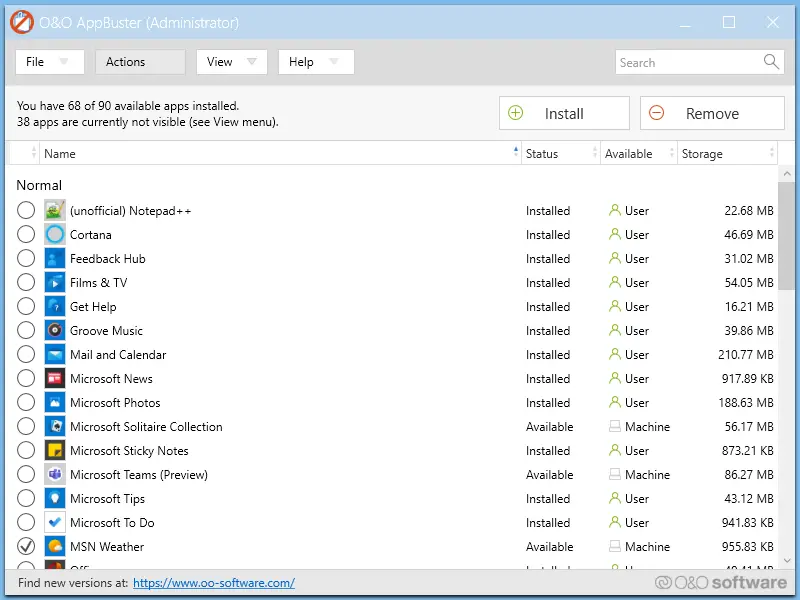The height and width of the screenshot is (600, 800).
Task: Click the Microsoft Photos app icon
Action: (55, 402)
